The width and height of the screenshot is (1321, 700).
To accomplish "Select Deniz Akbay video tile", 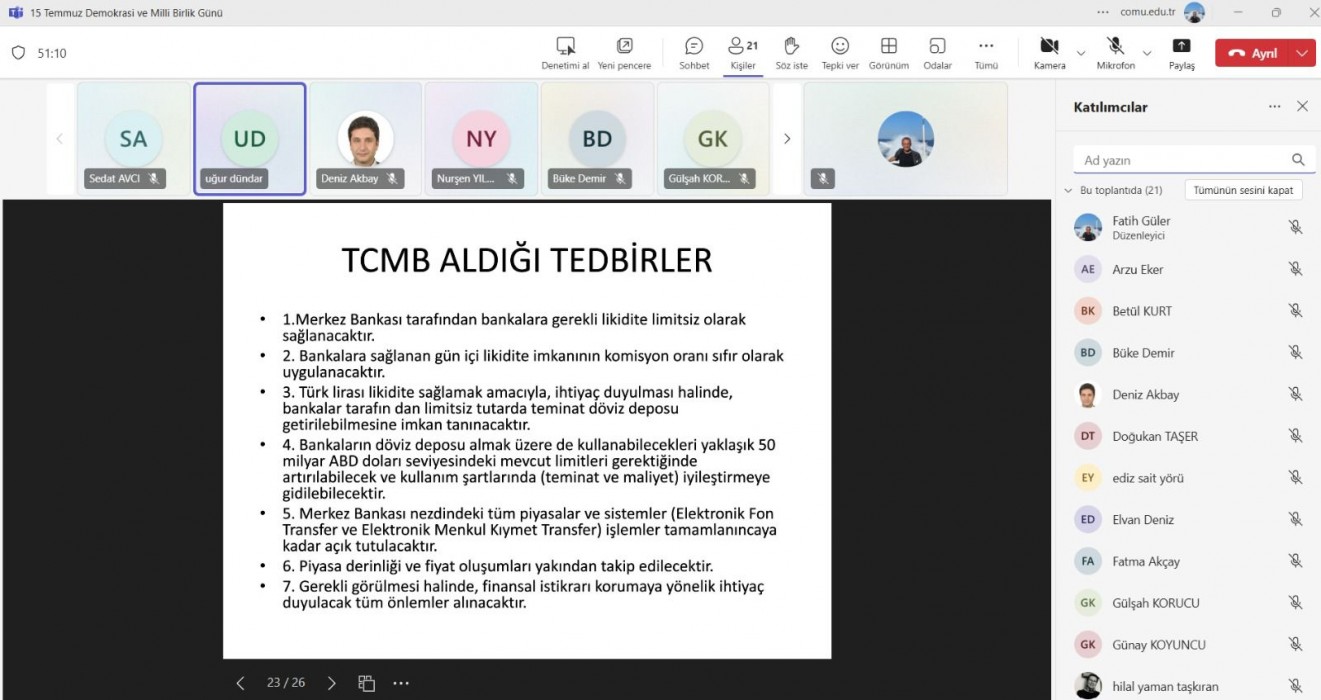I will tap(365, 139).
